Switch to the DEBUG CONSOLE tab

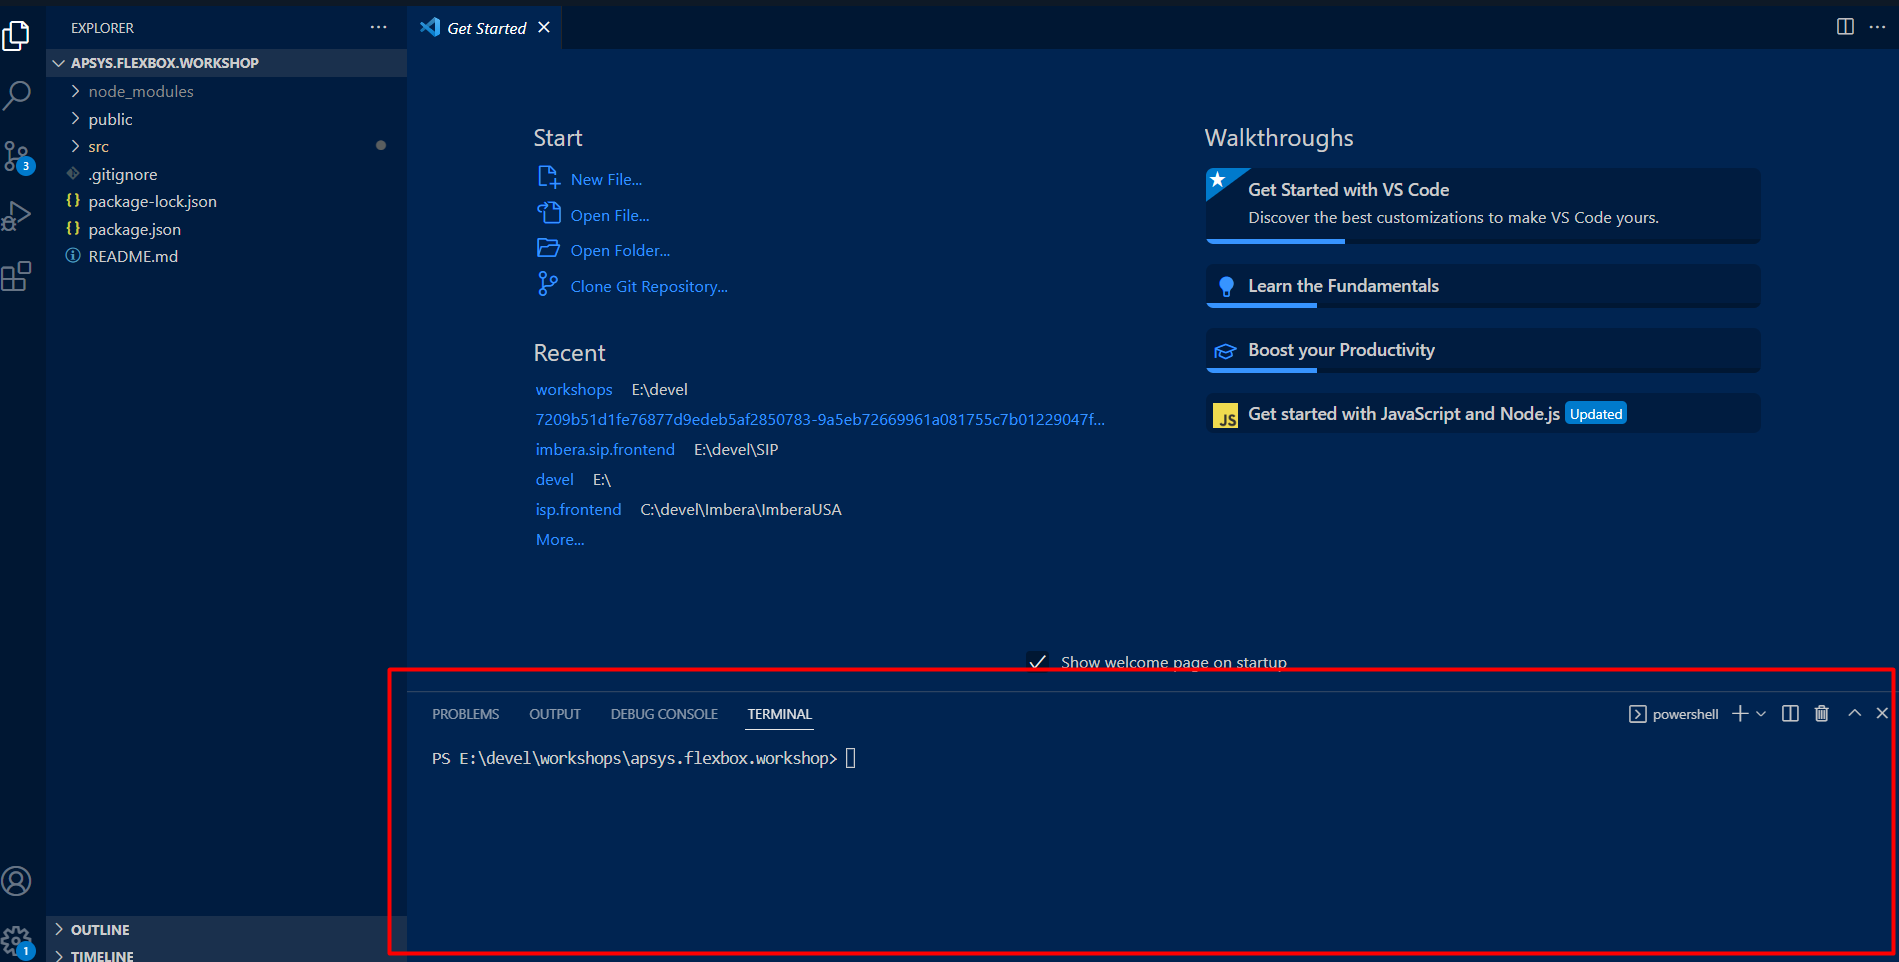[x=664, y=714]
